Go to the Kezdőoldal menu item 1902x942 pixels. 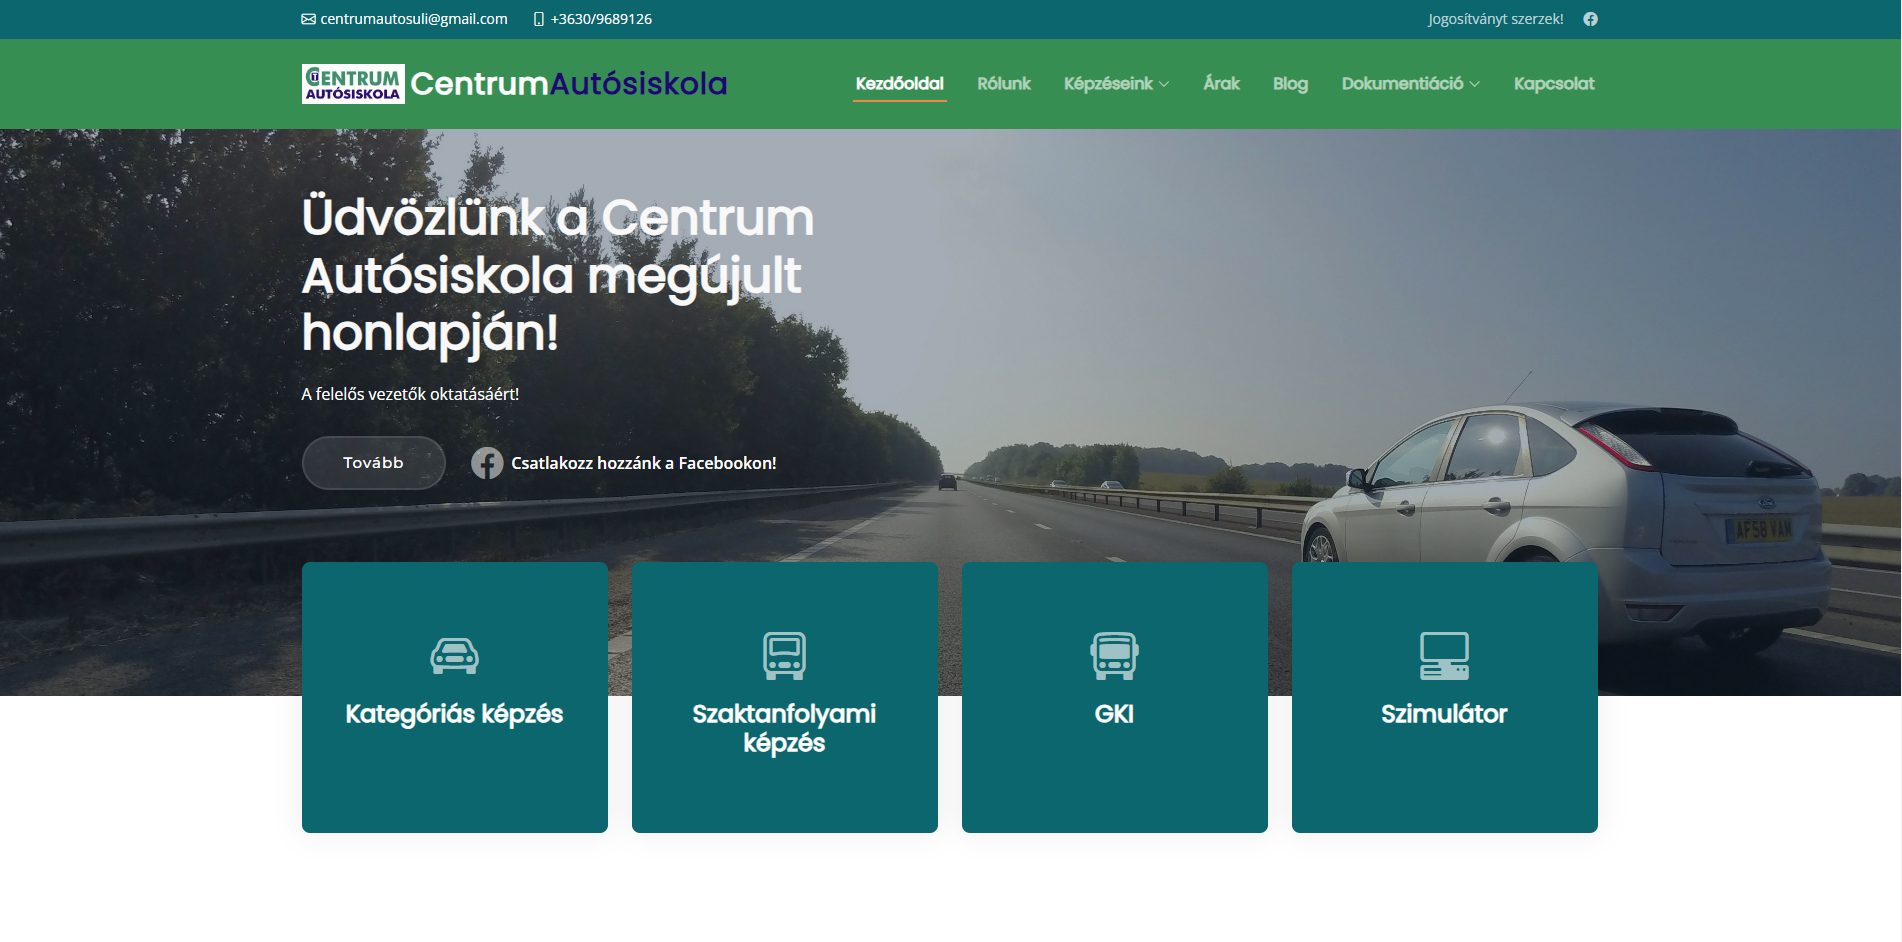pos(900,84)
